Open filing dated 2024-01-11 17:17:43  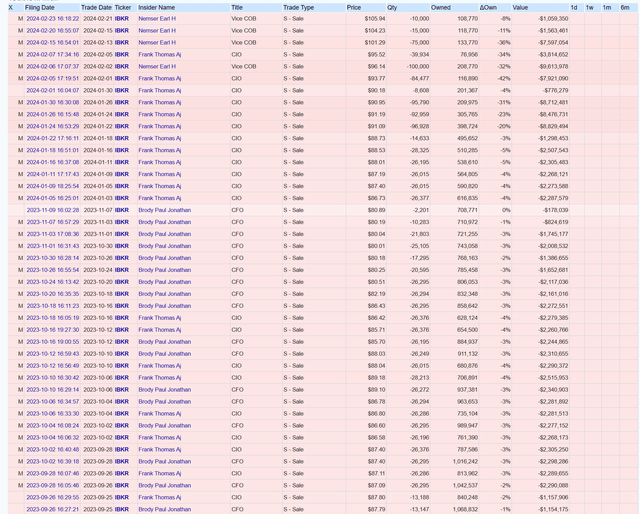coord(53,174)
